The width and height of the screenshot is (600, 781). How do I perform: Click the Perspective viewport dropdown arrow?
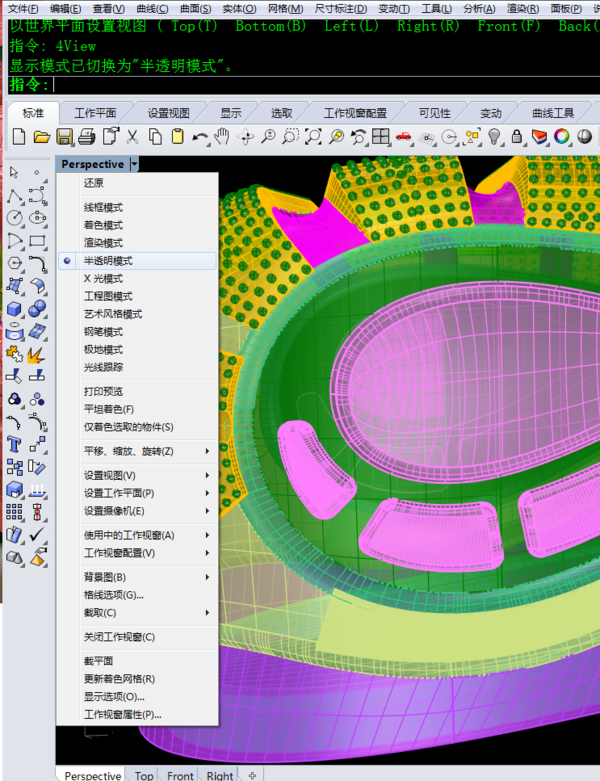click(x=134, y=164)
